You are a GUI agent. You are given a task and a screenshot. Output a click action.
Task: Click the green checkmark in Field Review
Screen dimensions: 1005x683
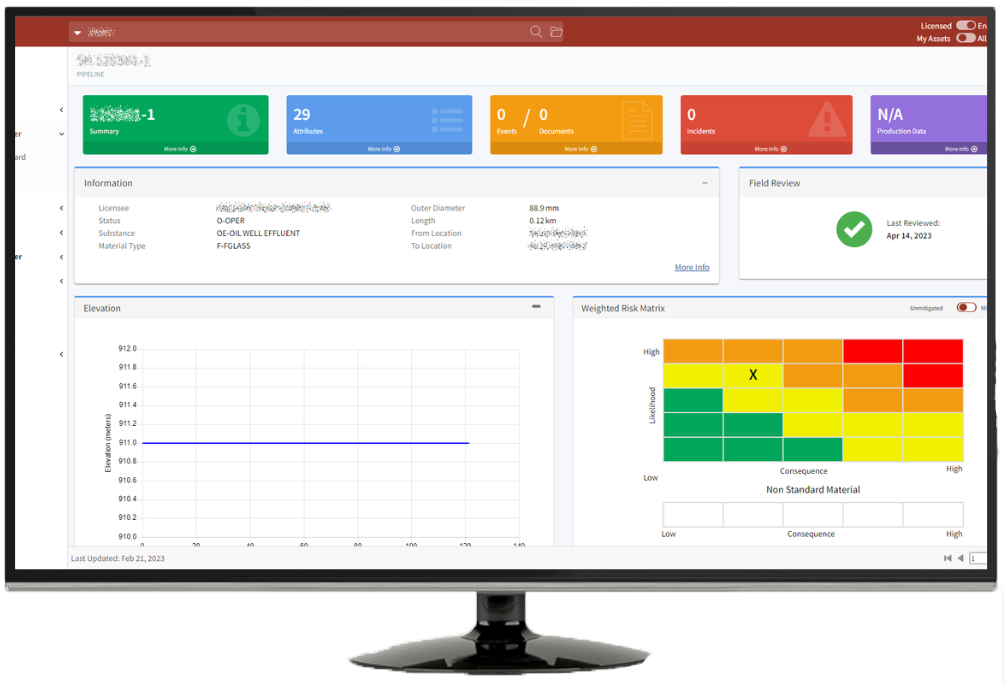(854, 230)
